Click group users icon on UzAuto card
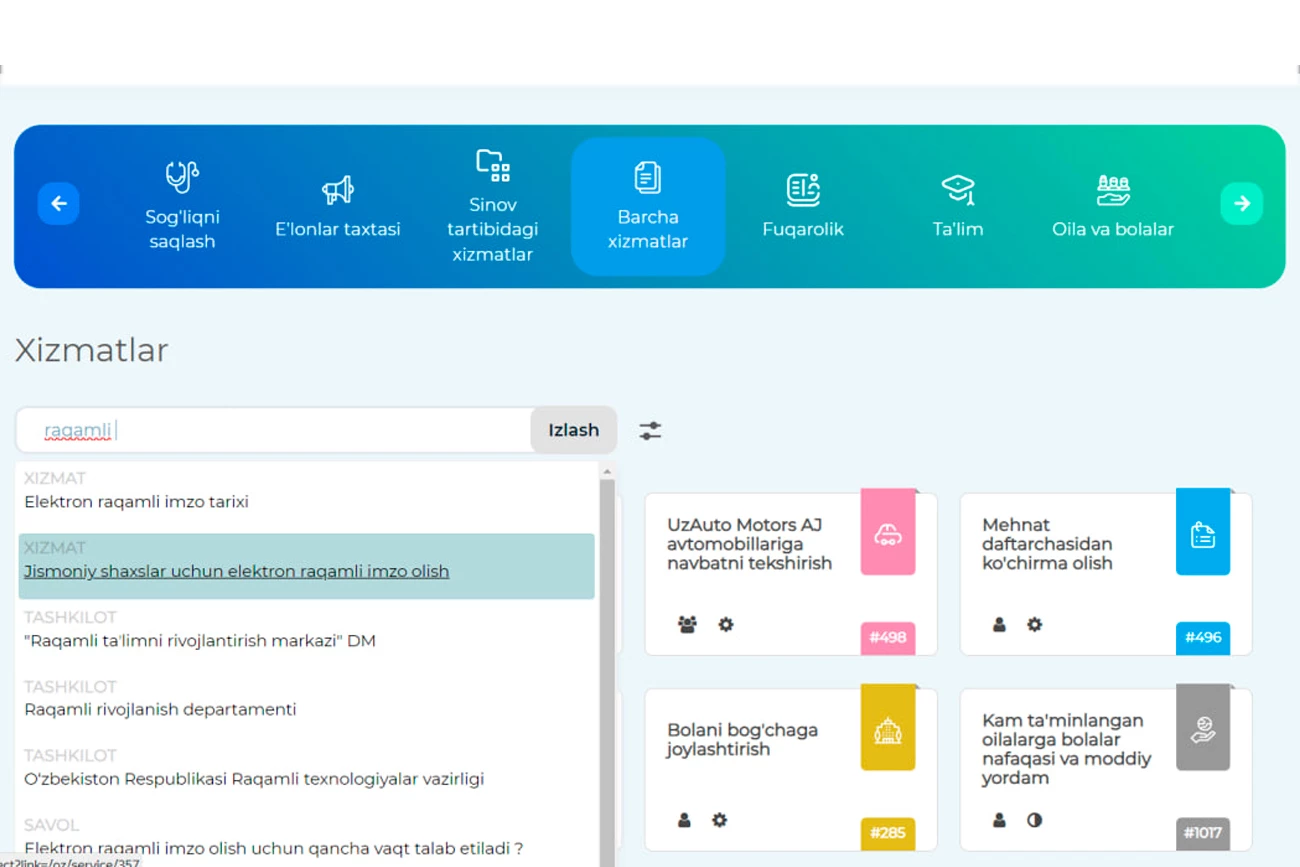1300x867 pixels. [687, 625]
